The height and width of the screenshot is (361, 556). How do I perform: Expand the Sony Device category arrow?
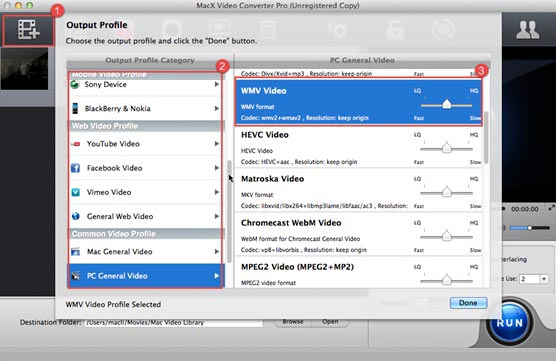216,84
